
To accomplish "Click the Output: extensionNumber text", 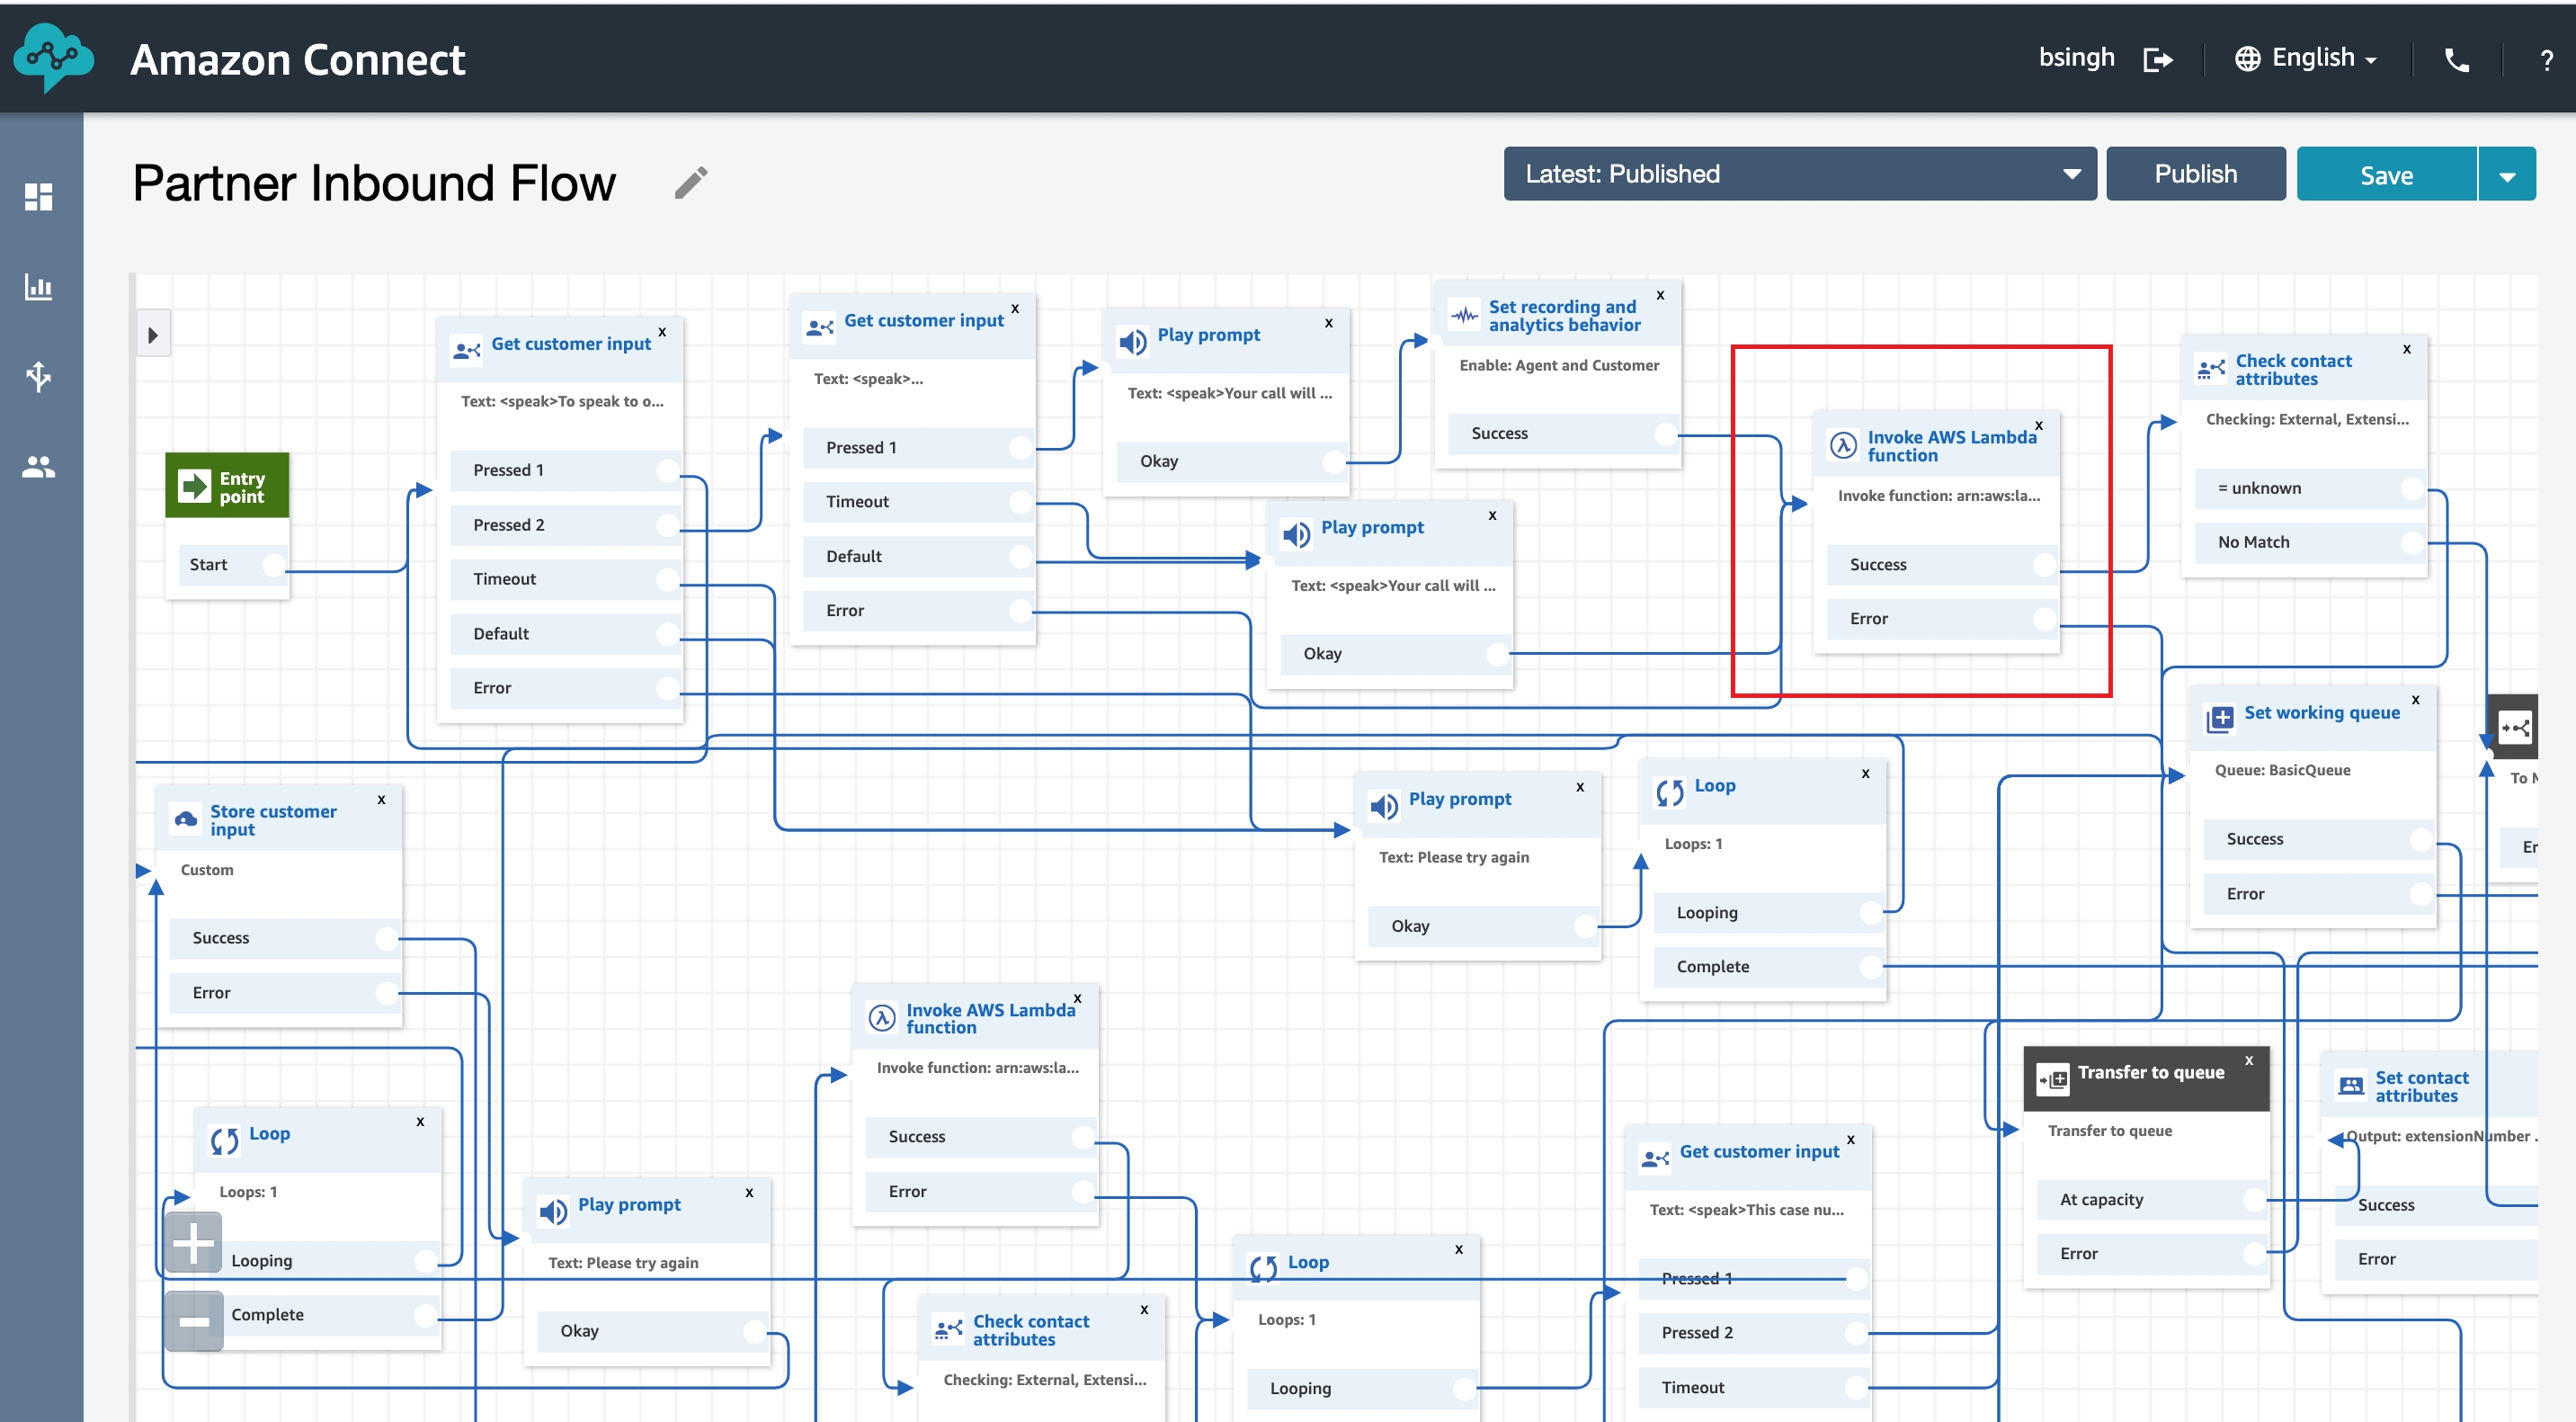I will (2441, 1136).
